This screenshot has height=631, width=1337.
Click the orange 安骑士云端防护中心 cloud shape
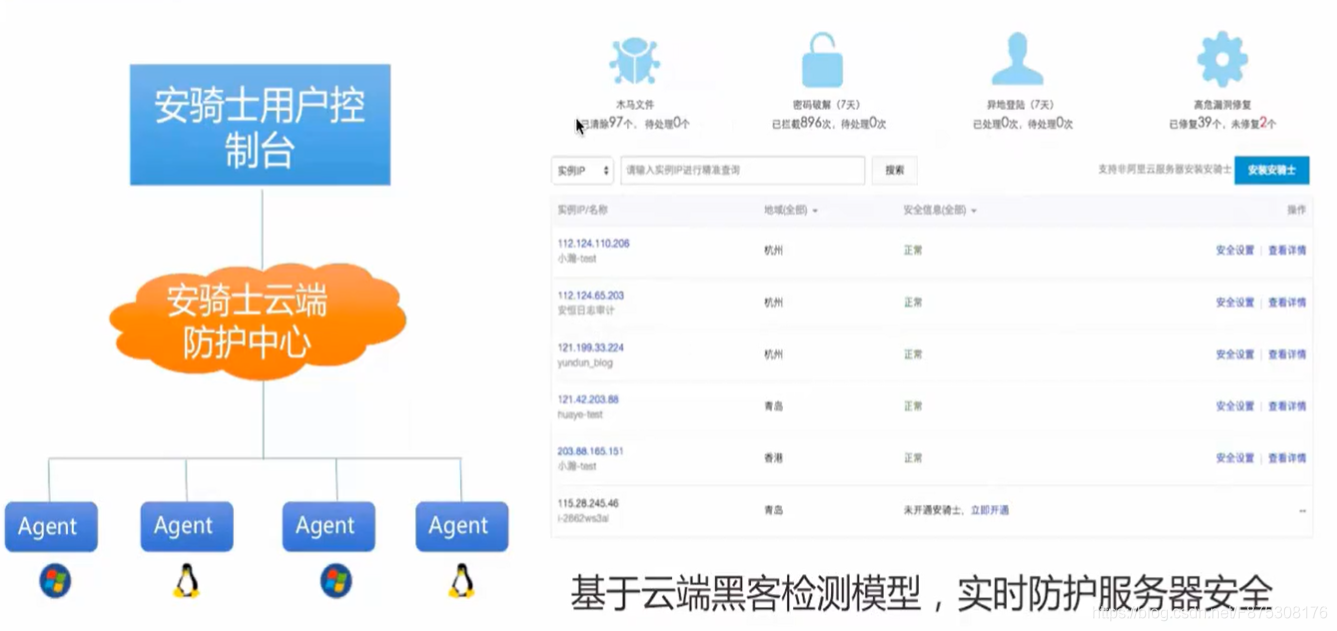point(258,320)
